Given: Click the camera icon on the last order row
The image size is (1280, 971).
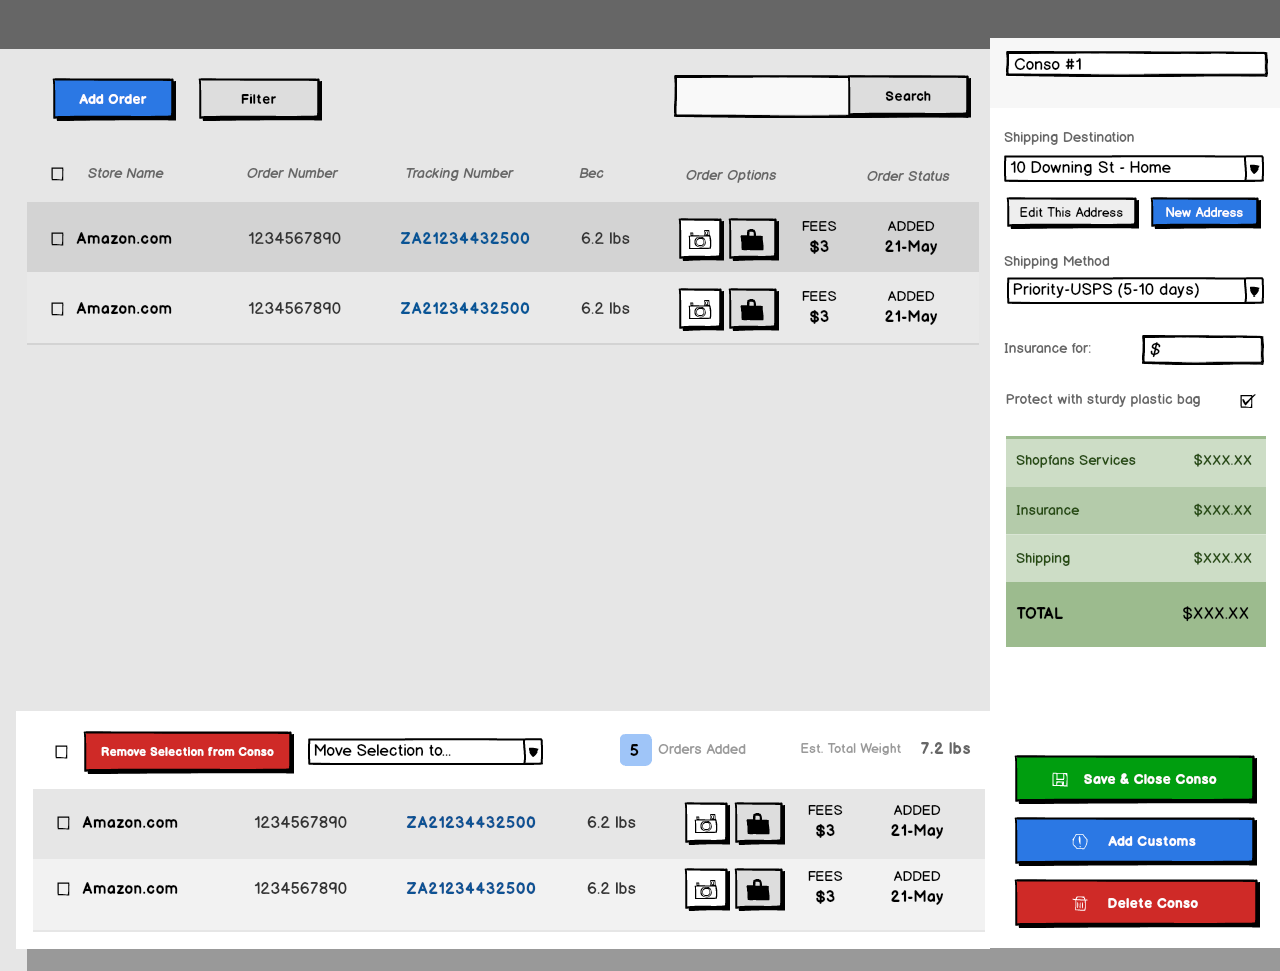Looking at the screenshot, I should click(x=707, y=888).
